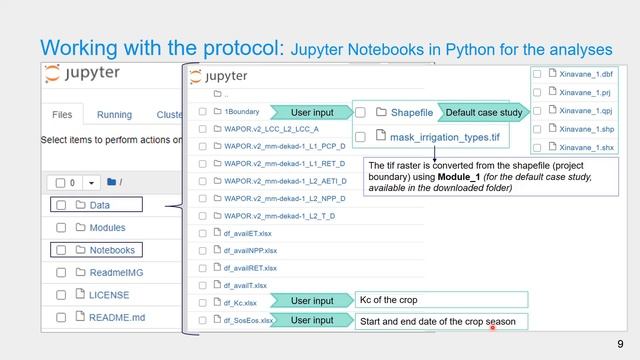The image size is (640, 360).
Task: Click the file icon beside df_SosEos.xlsx
Action: (217, 320)
